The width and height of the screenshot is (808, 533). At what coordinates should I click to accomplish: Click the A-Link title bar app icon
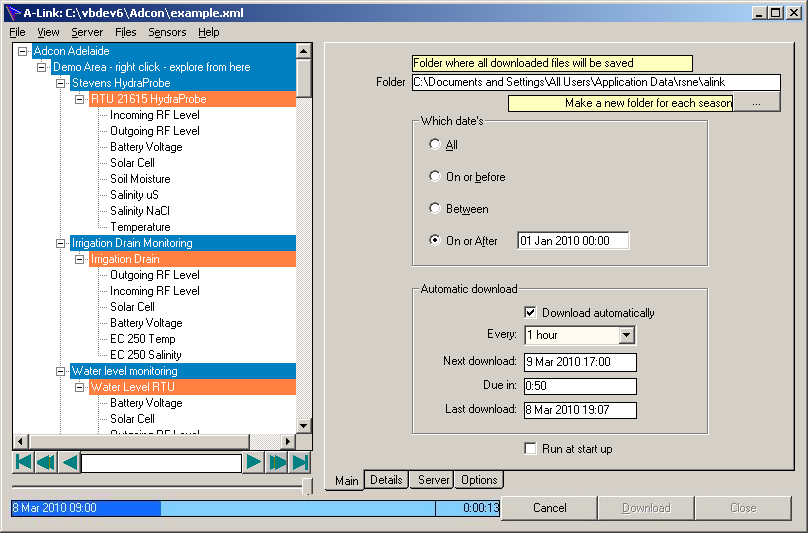tap(13, 12)
